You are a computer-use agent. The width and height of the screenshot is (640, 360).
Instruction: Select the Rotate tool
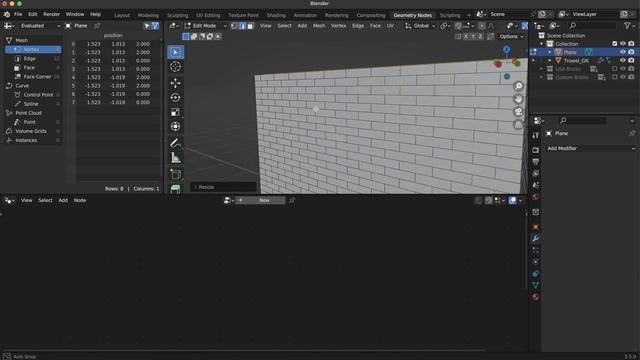tap(176, 98)
